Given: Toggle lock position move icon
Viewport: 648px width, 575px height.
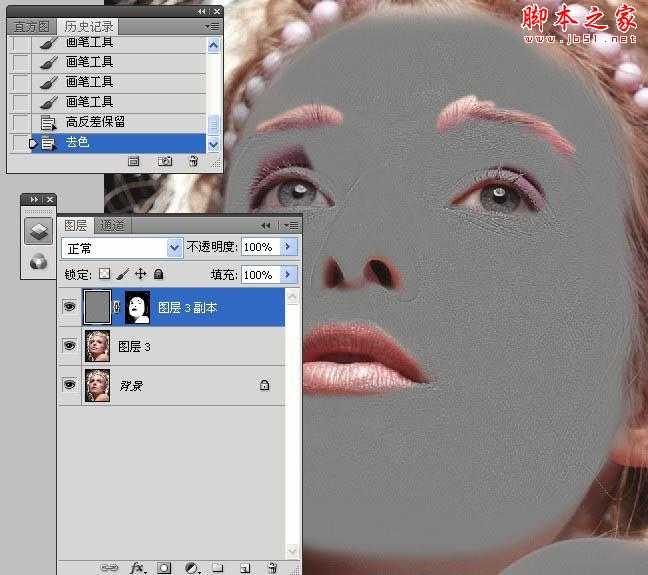Looking at the screenshot, I should tap(141, 274).
